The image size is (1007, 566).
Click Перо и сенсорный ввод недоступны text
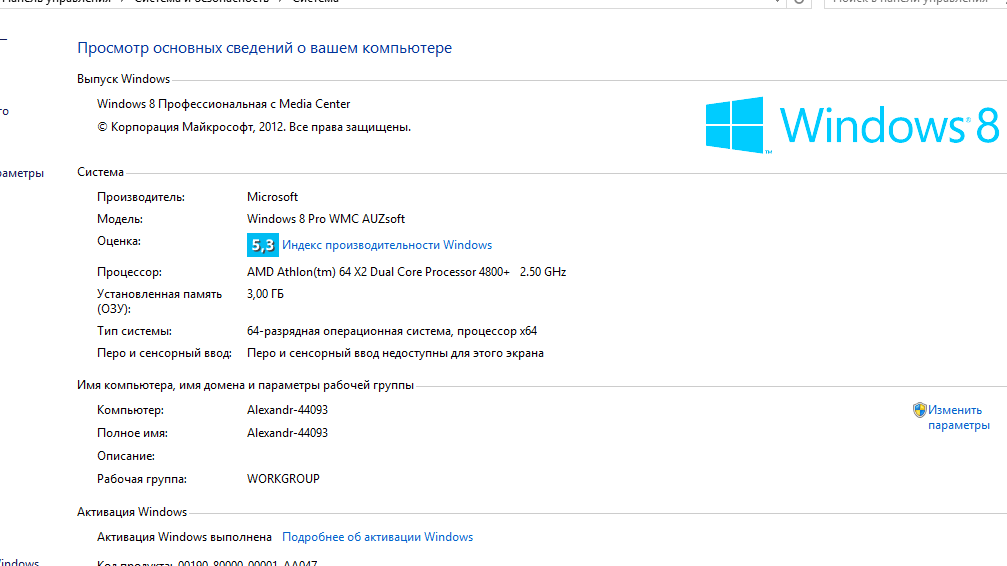point(395,353)
